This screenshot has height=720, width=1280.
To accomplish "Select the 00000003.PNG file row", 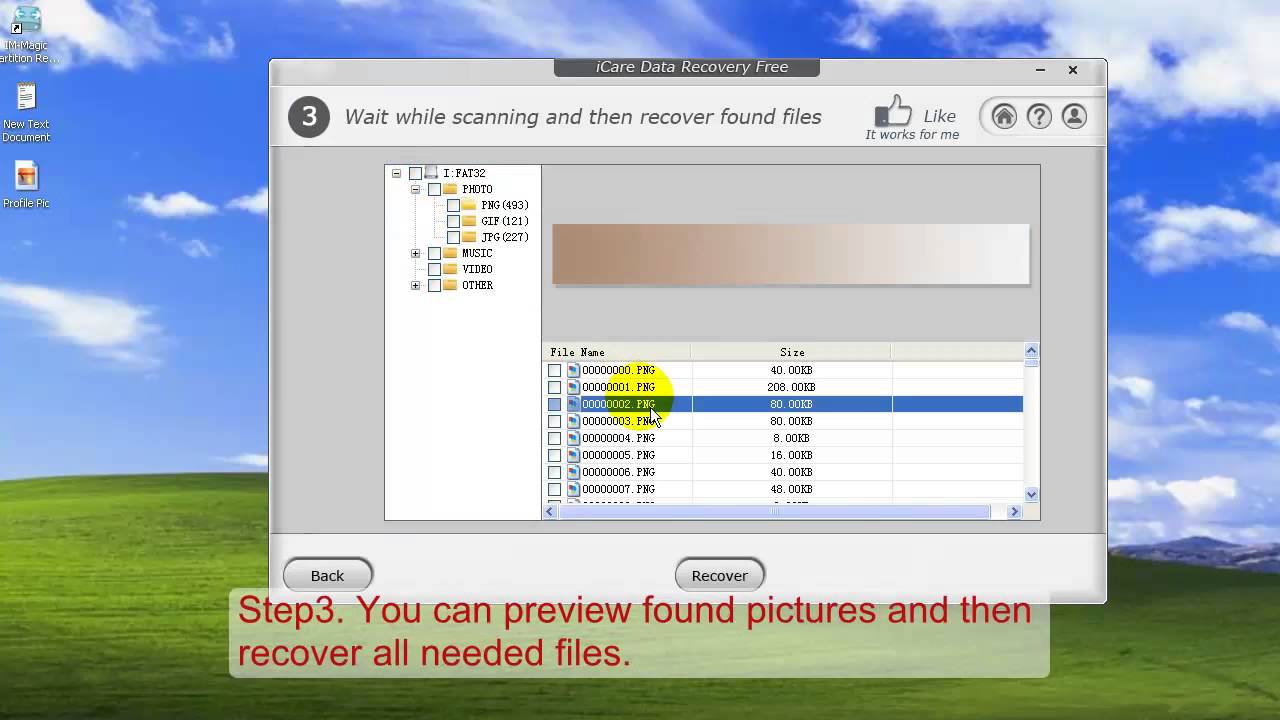I will point(783,421).
